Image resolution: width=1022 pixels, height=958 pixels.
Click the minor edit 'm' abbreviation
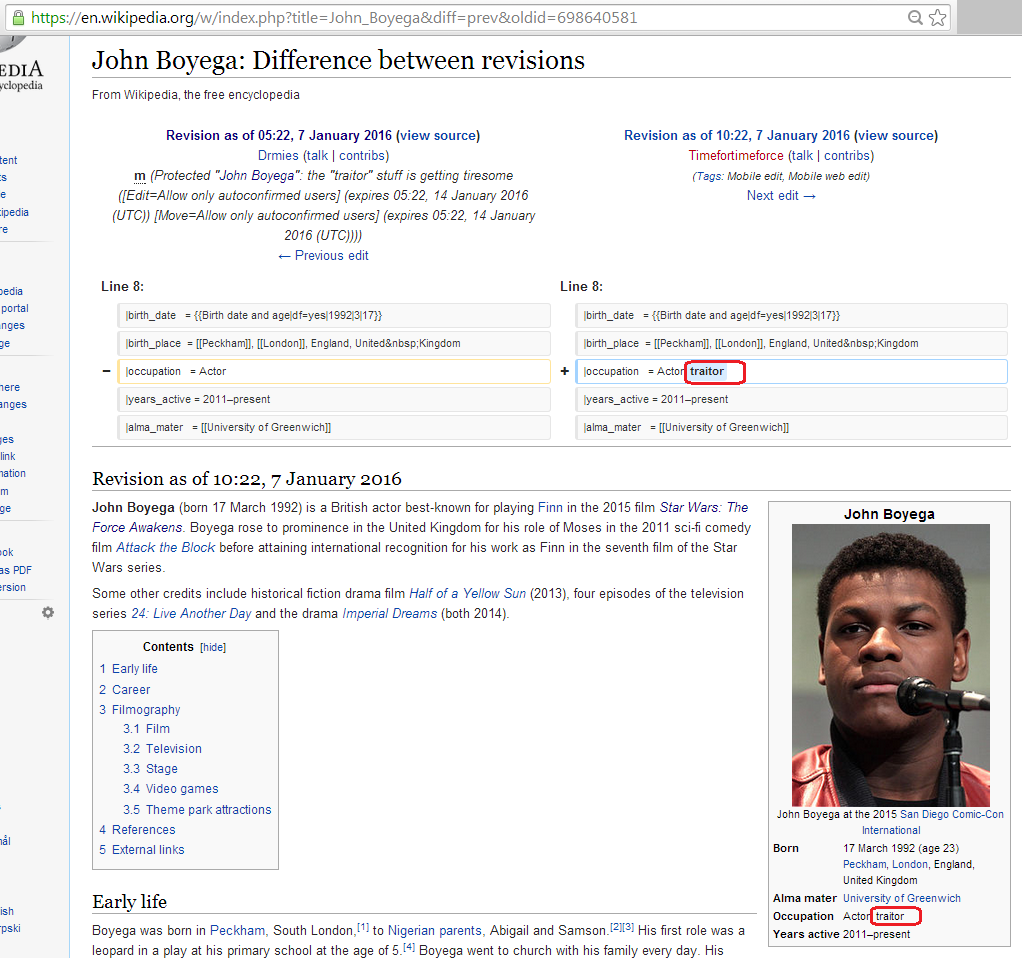coord(139,176)
